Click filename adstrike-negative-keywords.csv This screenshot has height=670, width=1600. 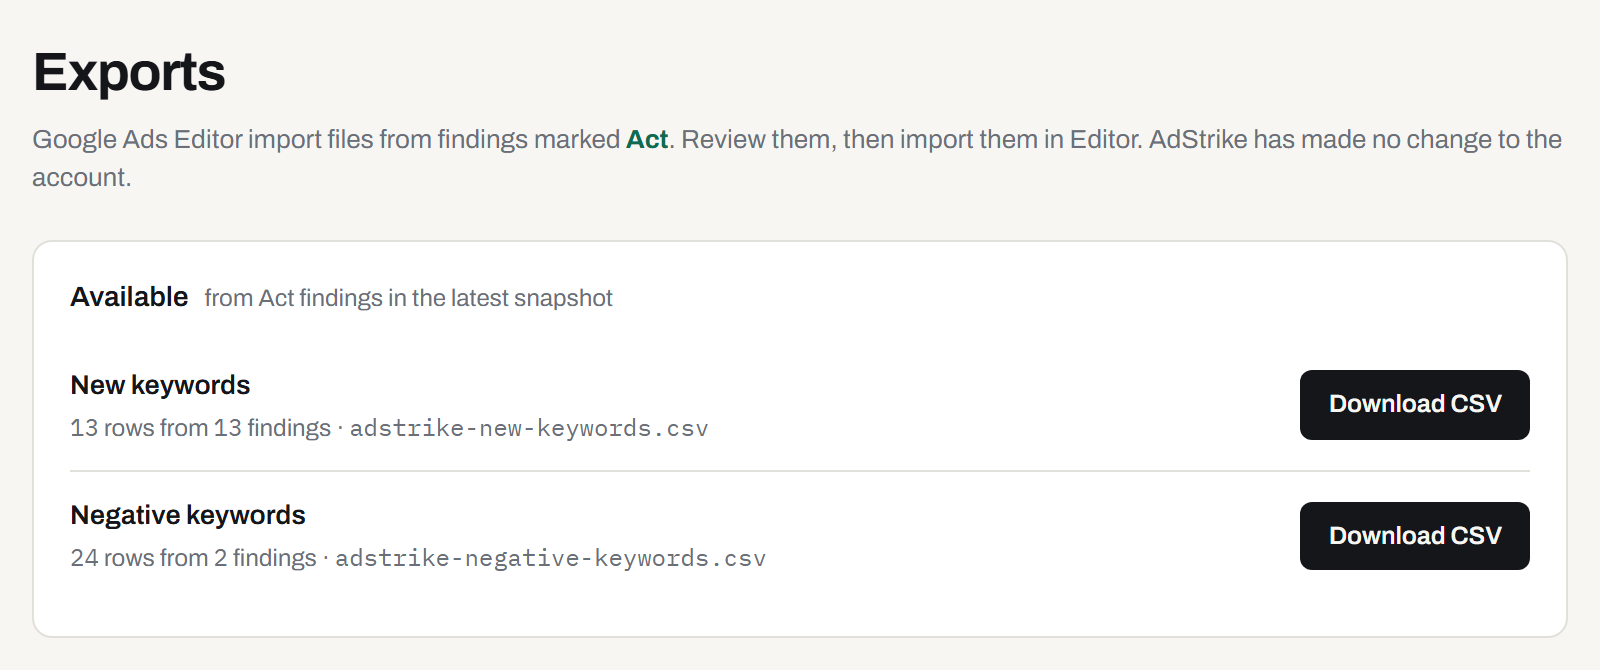550,558
